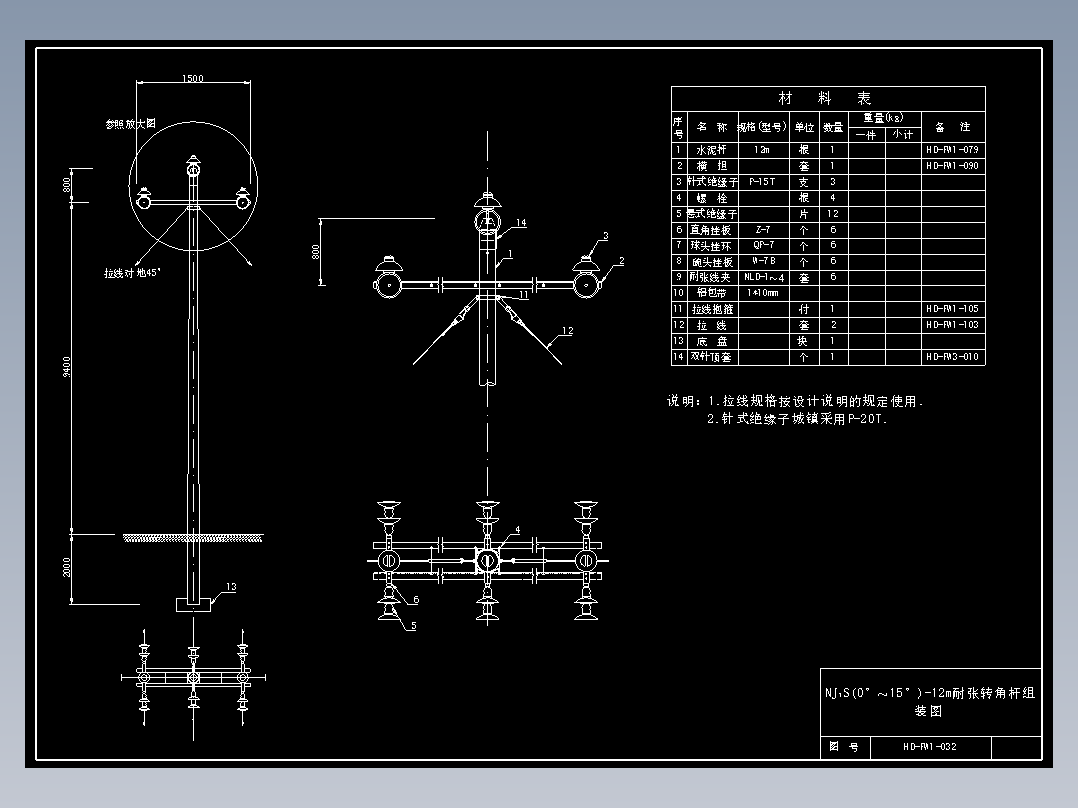Viewport: 1078px width, 808px height.
Task: Click the drawing title 'NJ₁S(0°~15°)-12m耐张转角杆组装图'
Action: 930,701
